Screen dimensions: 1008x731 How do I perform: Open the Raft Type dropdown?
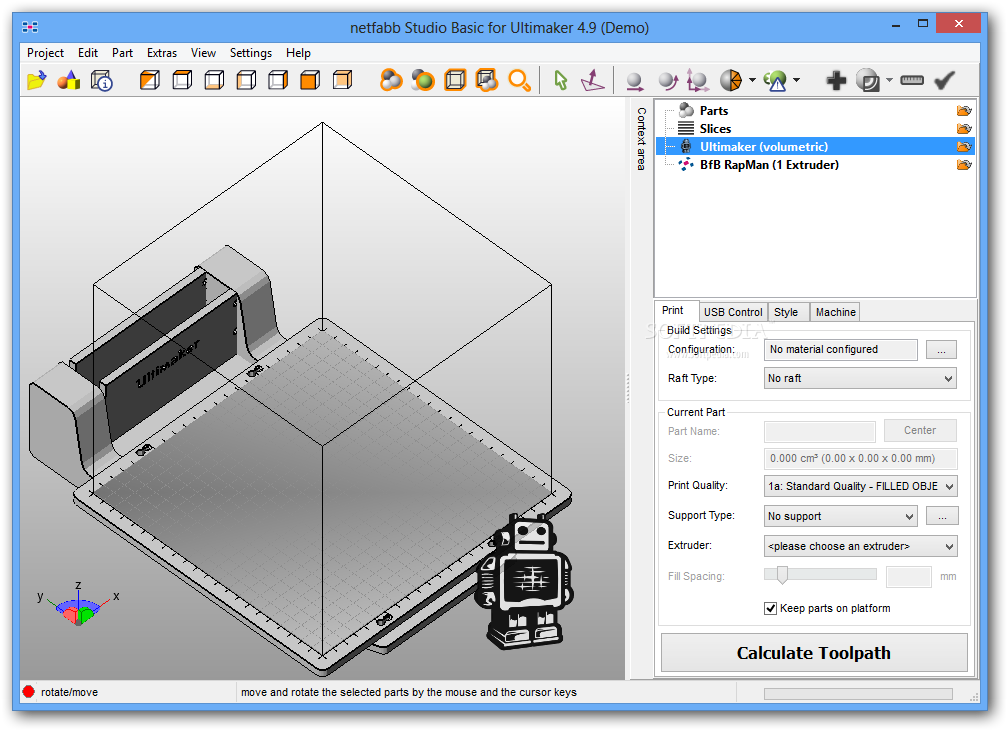[x=860, y=378]
